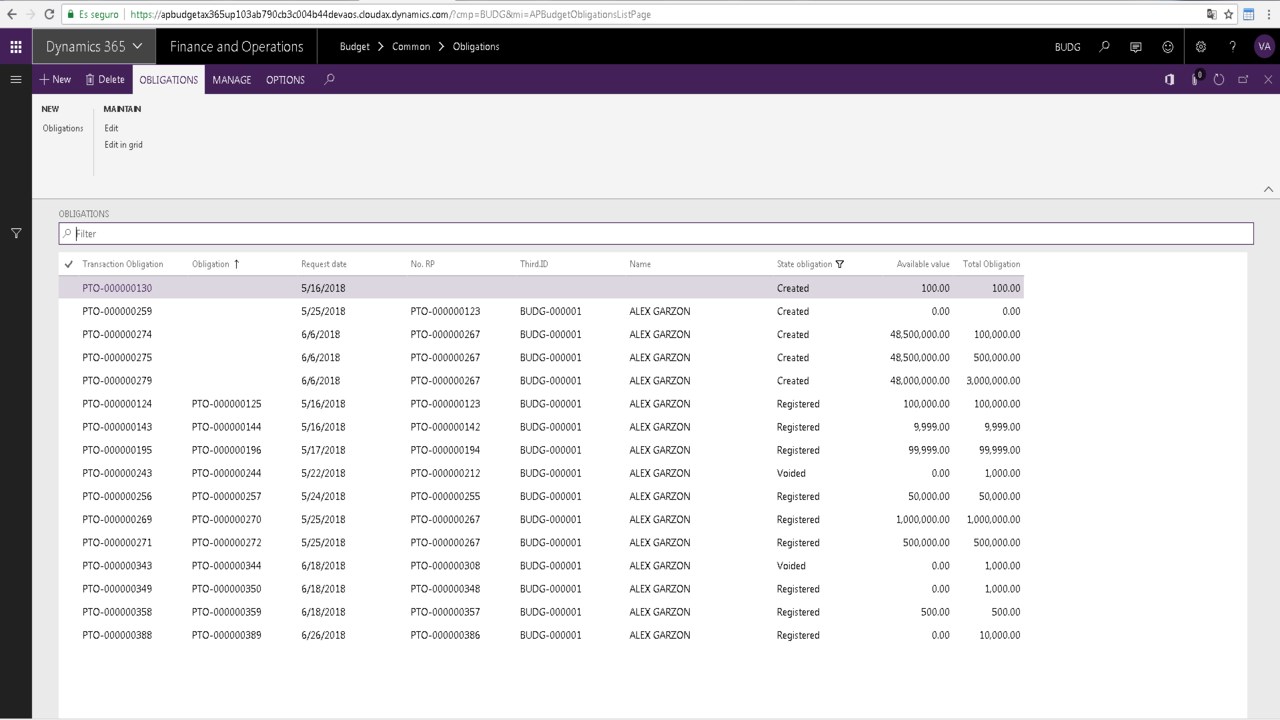Click the Delete button in action pane
This screenshot has width=1280, height=720.
(105, 79)
